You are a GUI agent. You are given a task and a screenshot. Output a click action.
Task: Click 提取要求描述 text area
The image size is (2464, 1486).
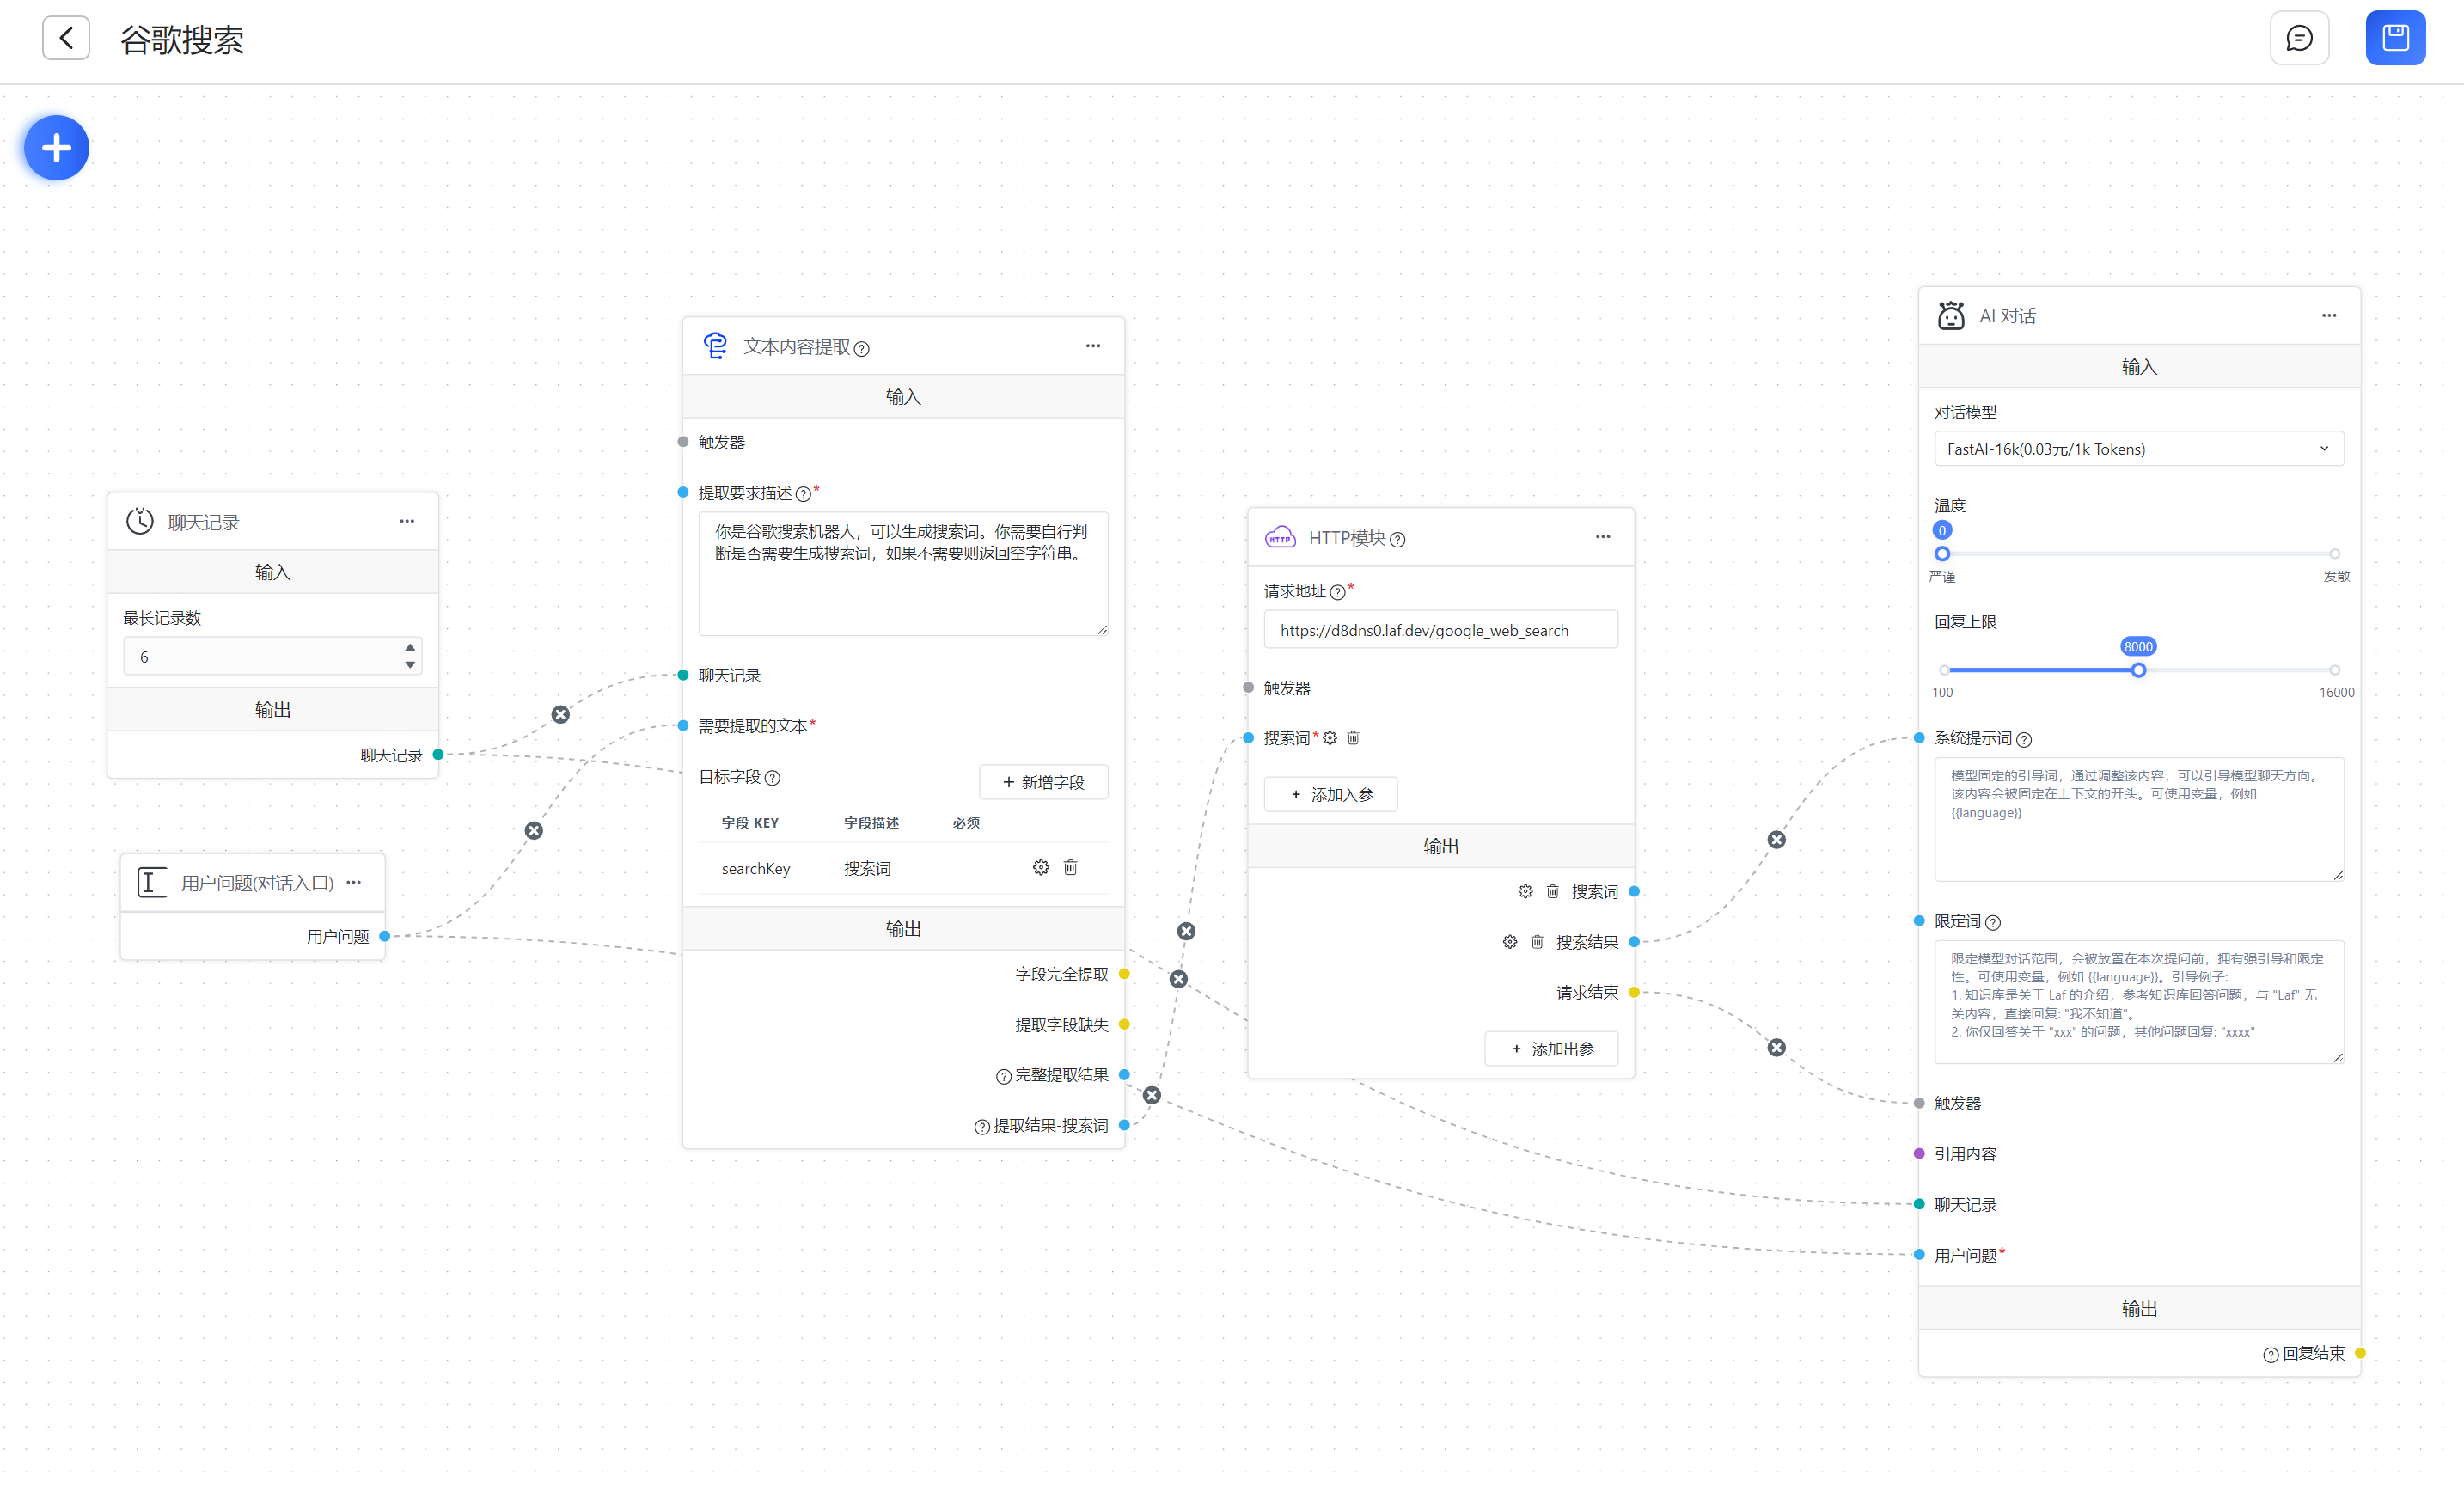(x=902, y=574)
